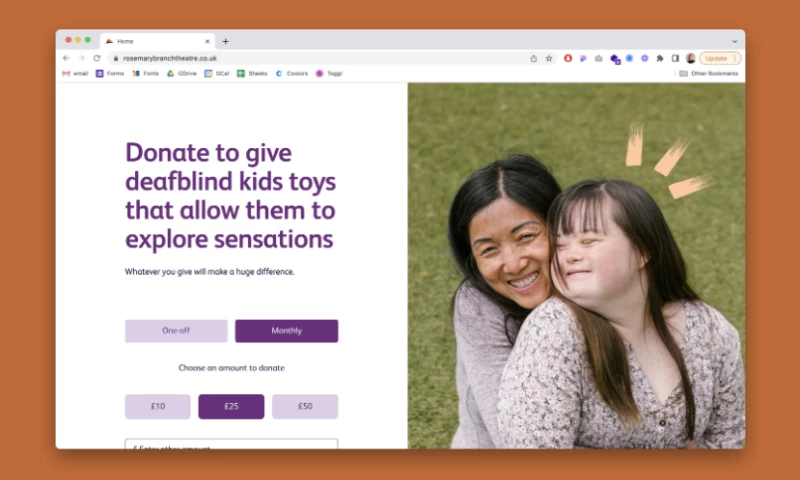The height and width of the screenshot is (480, 800).
Task: Open the GDrive bookmark
Action: (x=182, y=73)
